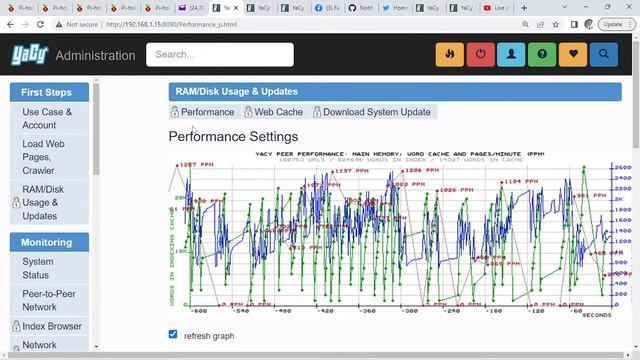Click the RAM/Disk Usage & Updates blue header

[x=395, y=91]
